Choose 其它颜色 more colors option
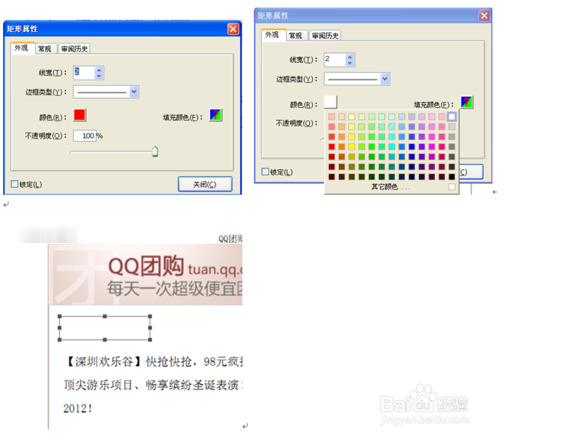Screen dimensions: 567x448 point(385,187)
